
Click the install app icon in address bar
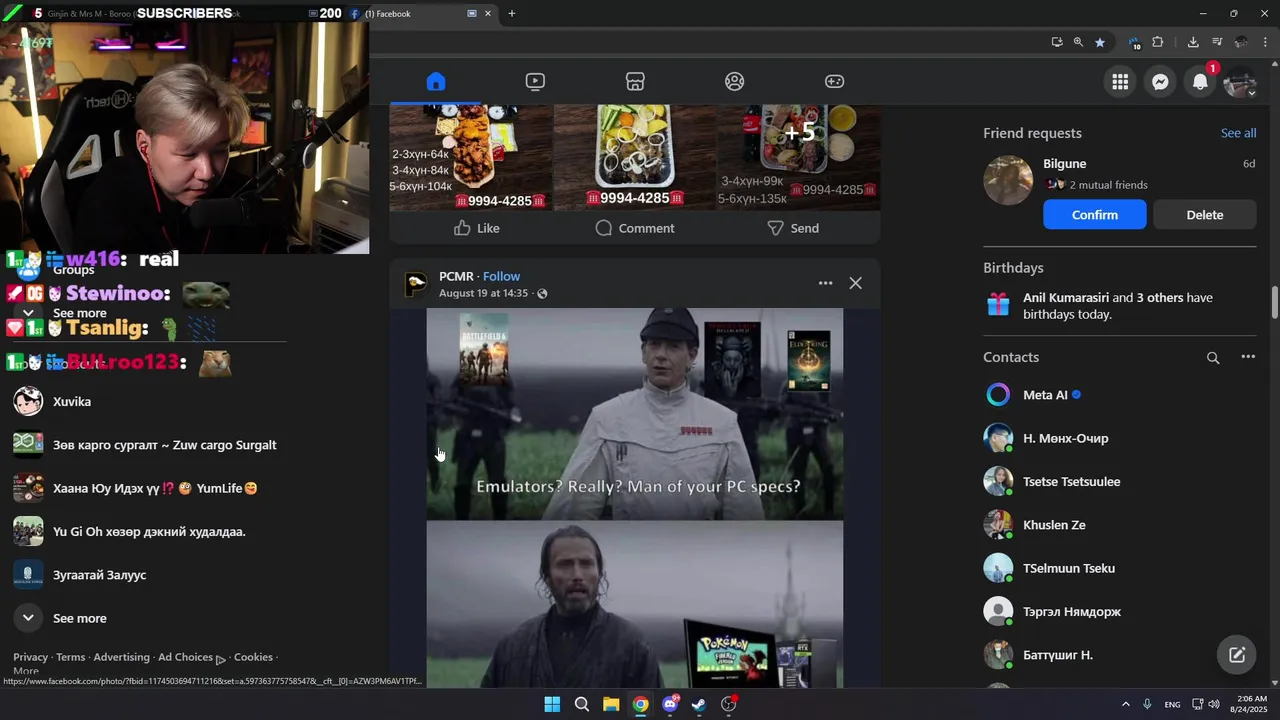tap(1057, 42)
